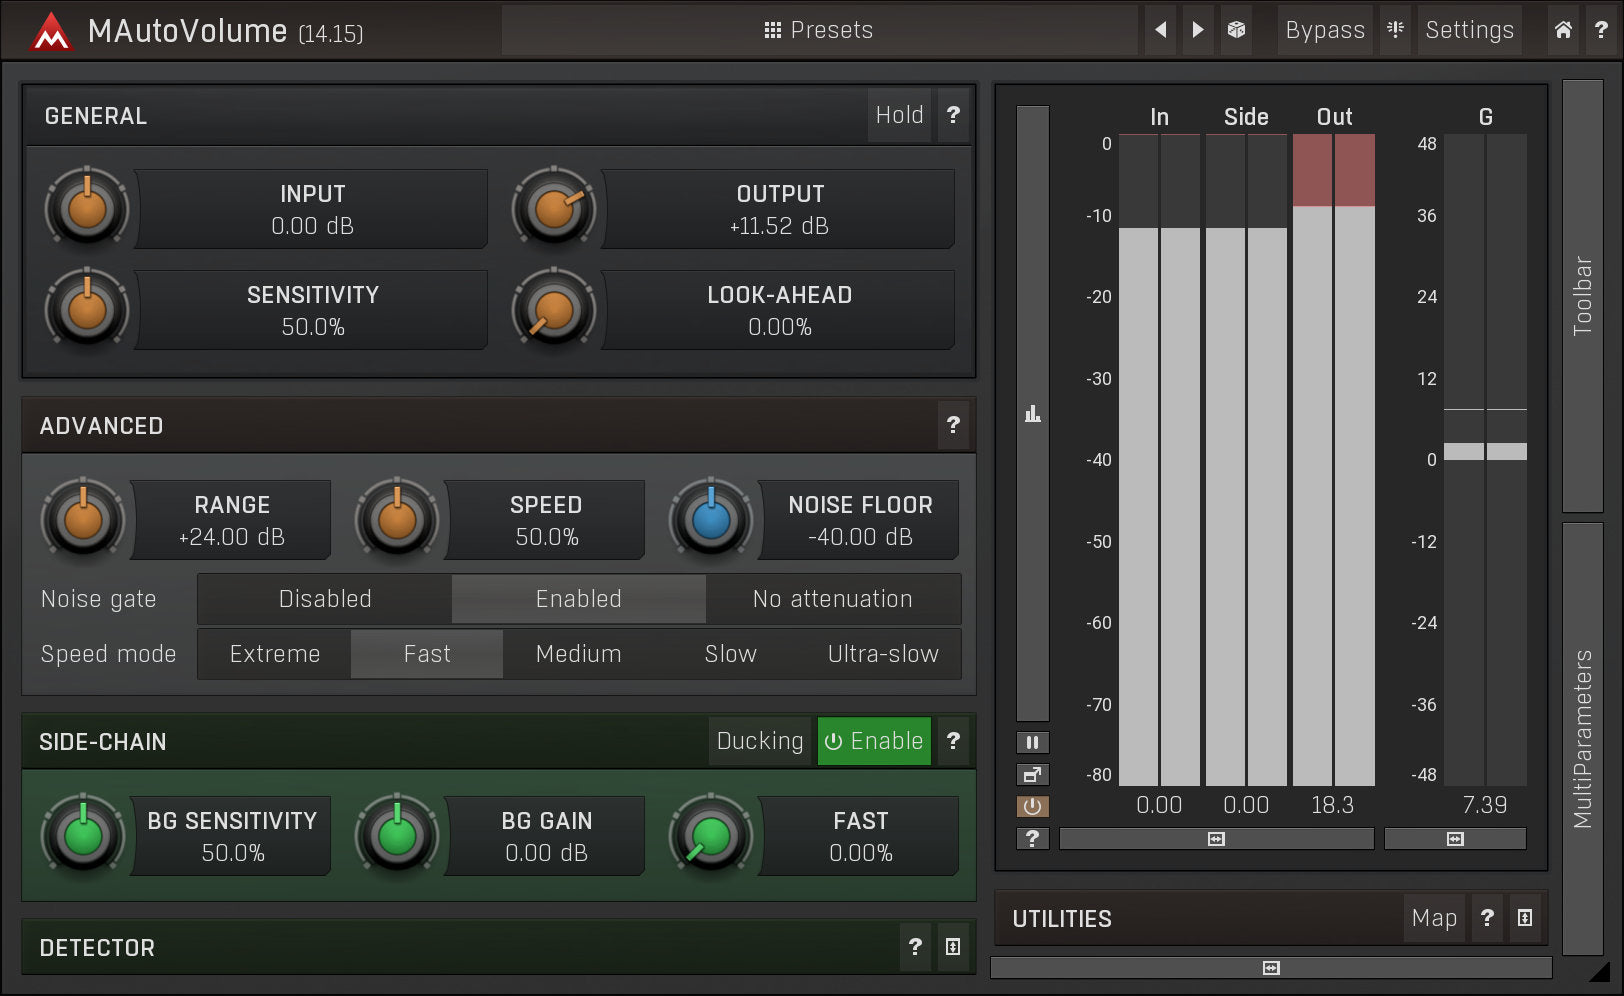Open the Toolbar side tab

[1582, 296]
